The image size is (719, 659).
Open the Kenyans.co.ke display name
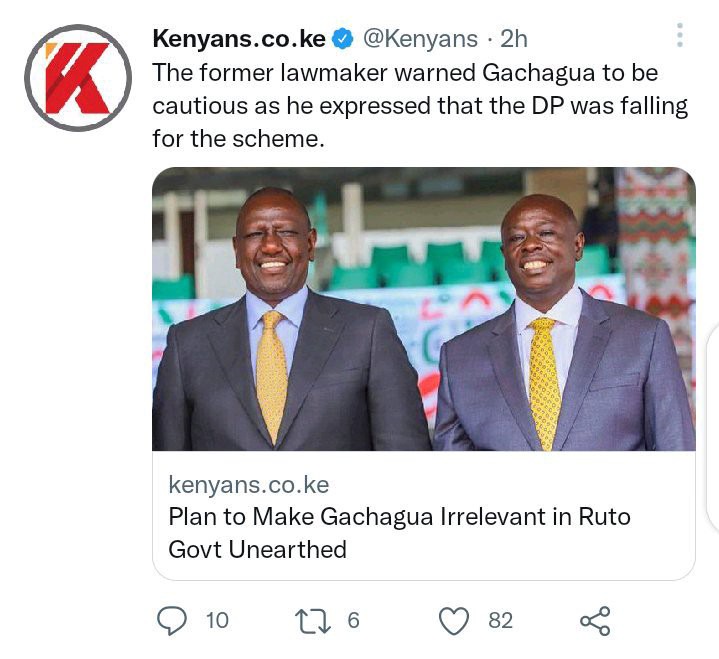[239, 39]
